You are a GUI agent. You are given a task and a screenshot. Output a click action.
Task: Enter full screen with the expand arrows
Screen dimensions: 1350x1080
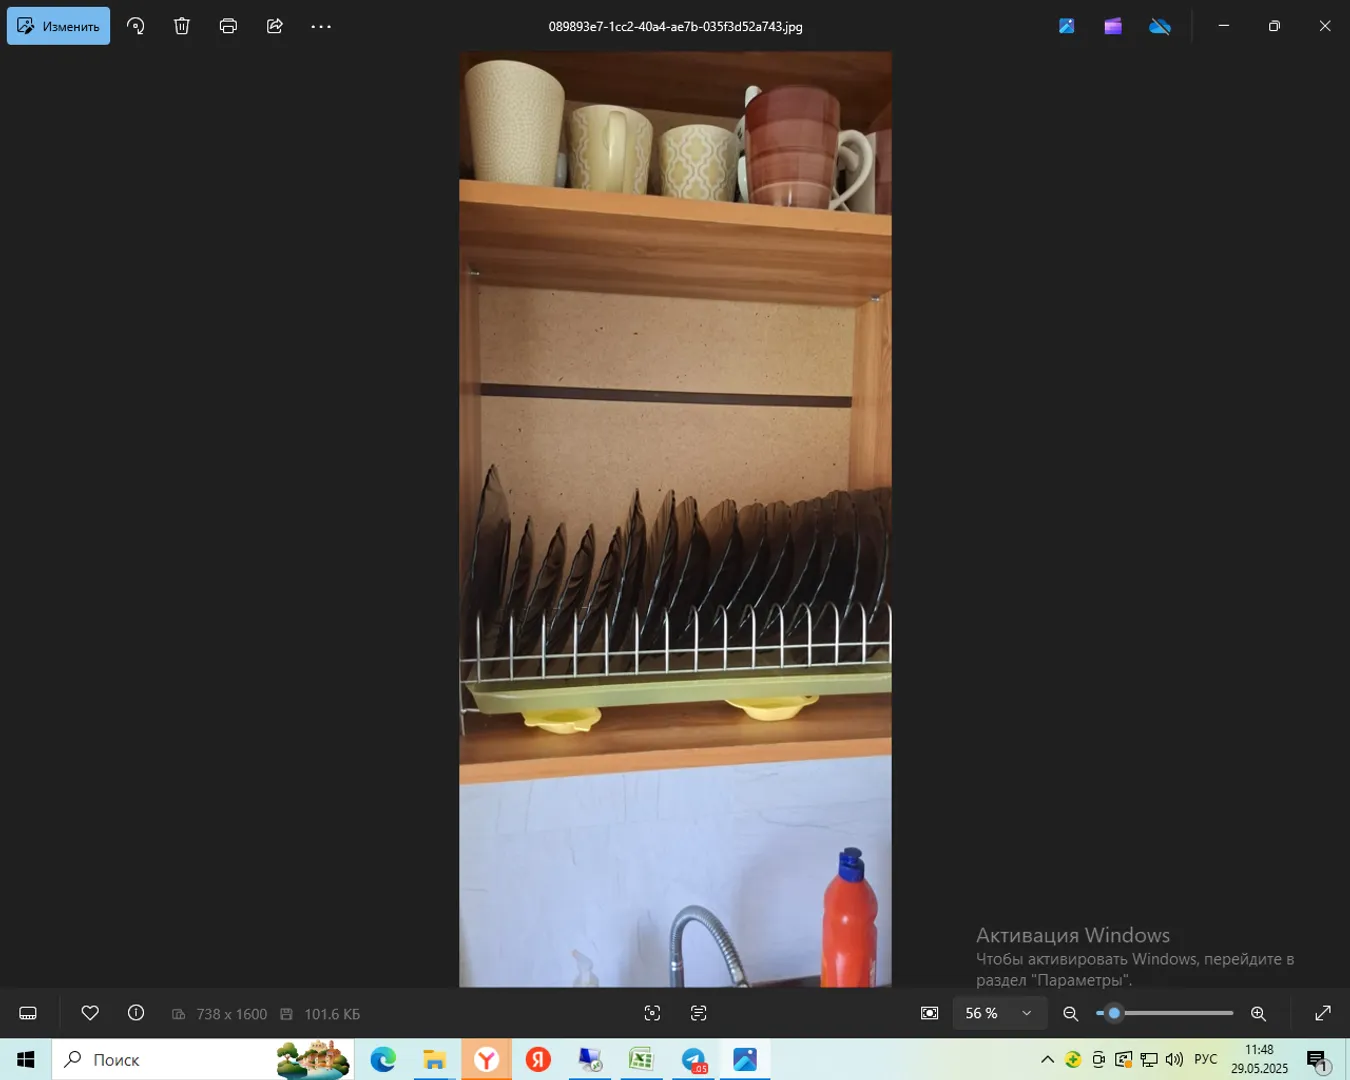(x=1322, y=1013)
